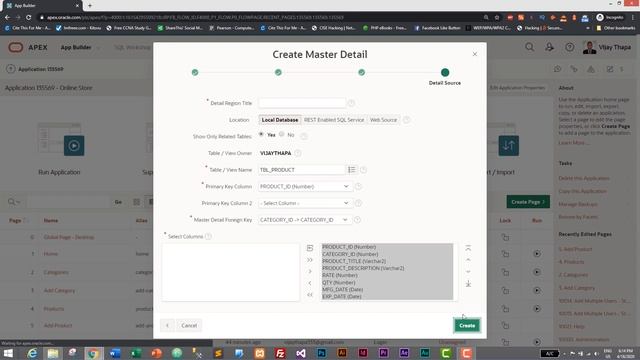Image resolution: width=640 pixels, height=360 pixels.
Task: Click the APEX logo
Action: point(28,47)
